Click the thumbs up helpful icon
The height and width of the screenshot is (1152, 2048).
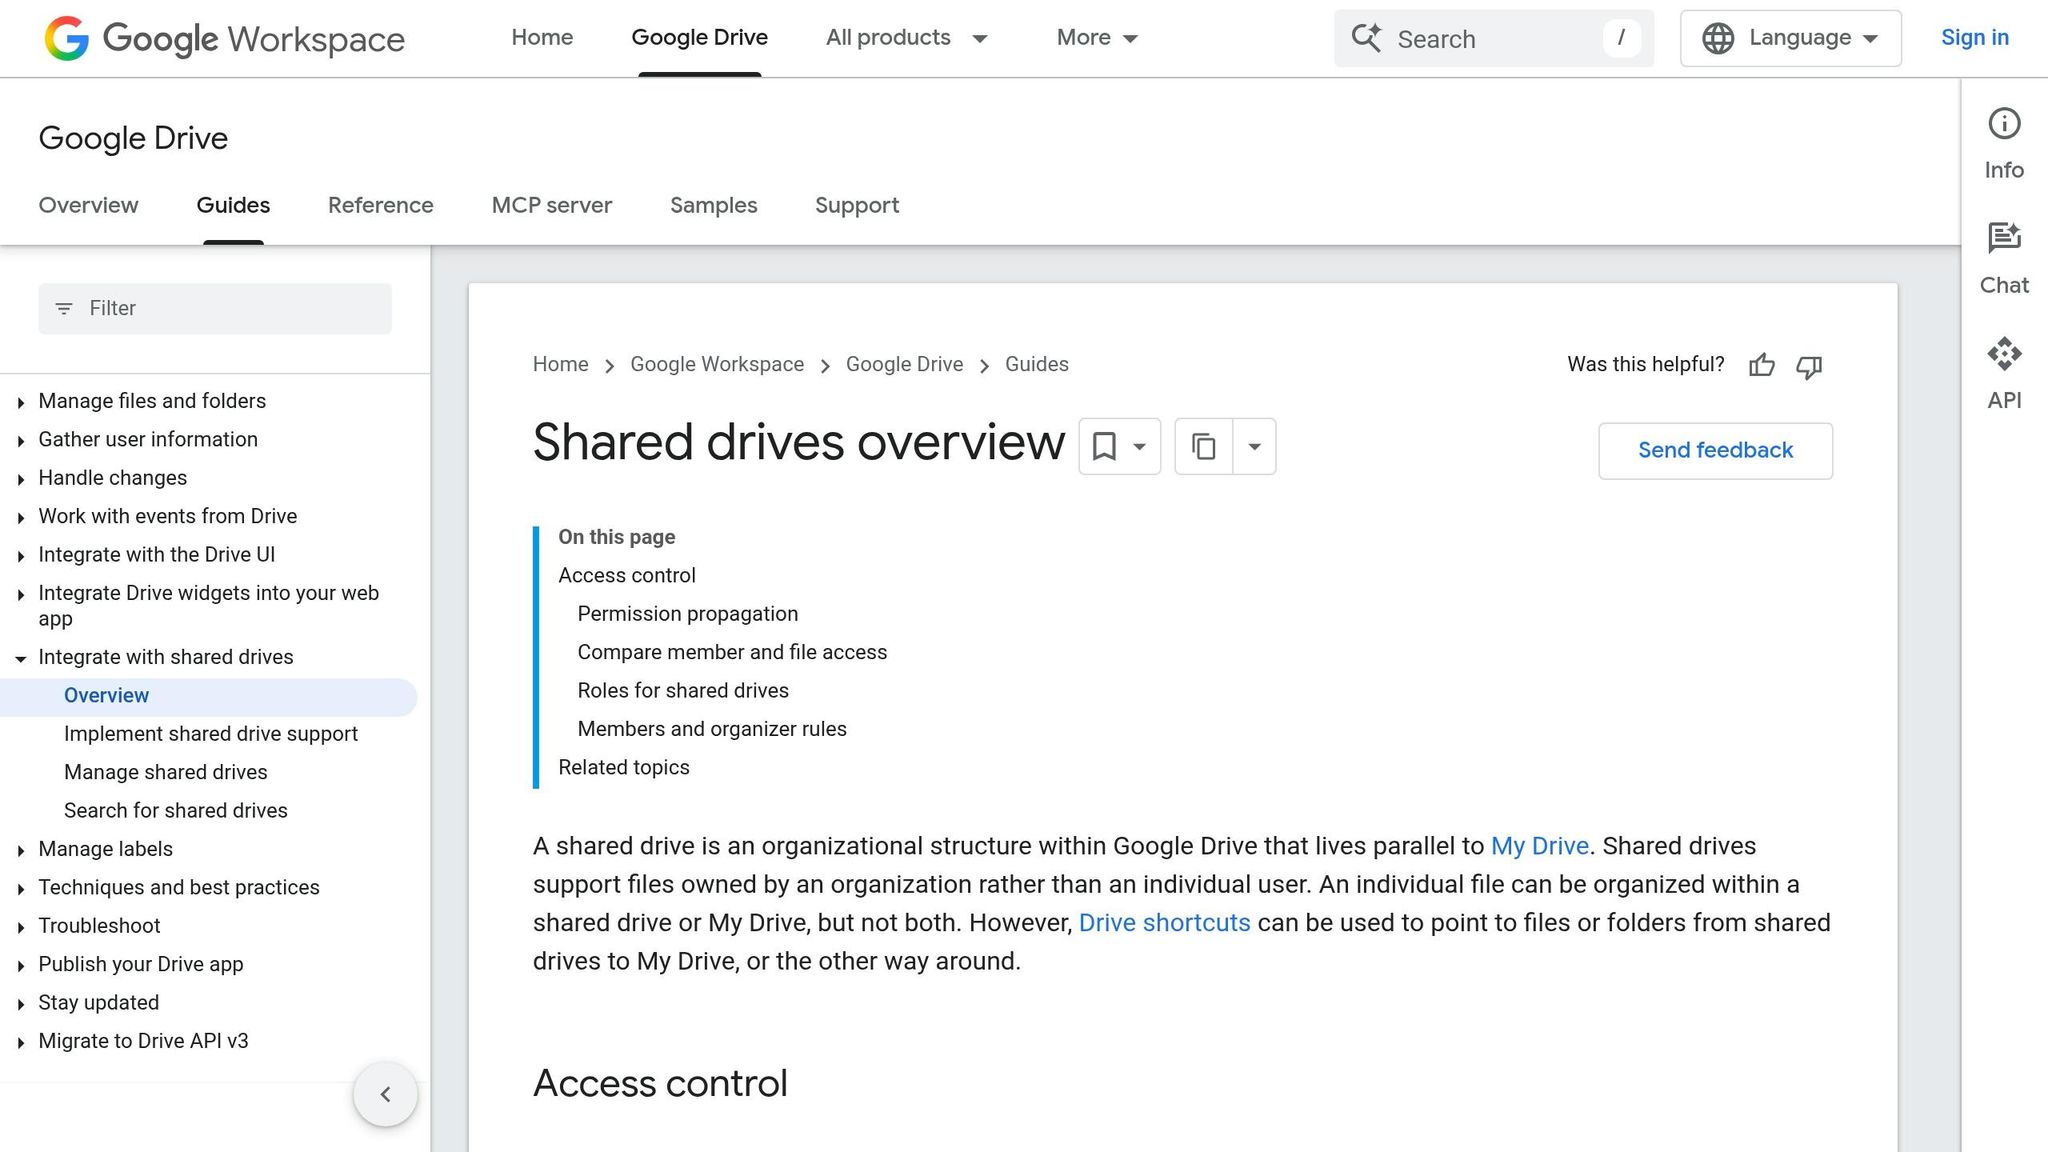pyautogui.click(x=1762, y=366)
